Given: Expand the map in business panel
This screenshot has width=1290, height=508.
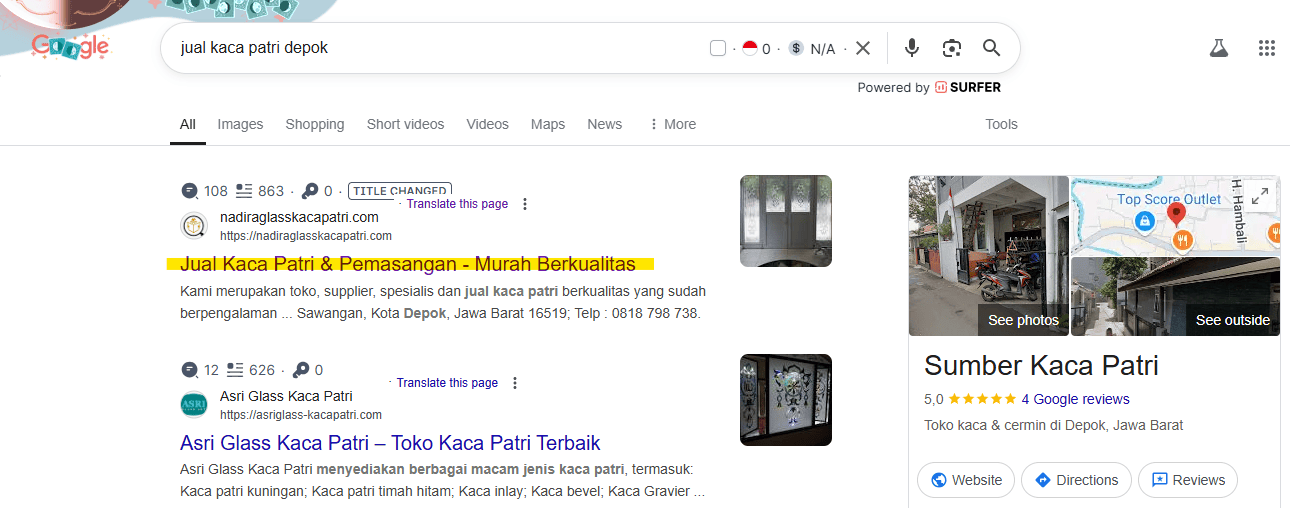Looking at the screenshot, I should 1260,196.
